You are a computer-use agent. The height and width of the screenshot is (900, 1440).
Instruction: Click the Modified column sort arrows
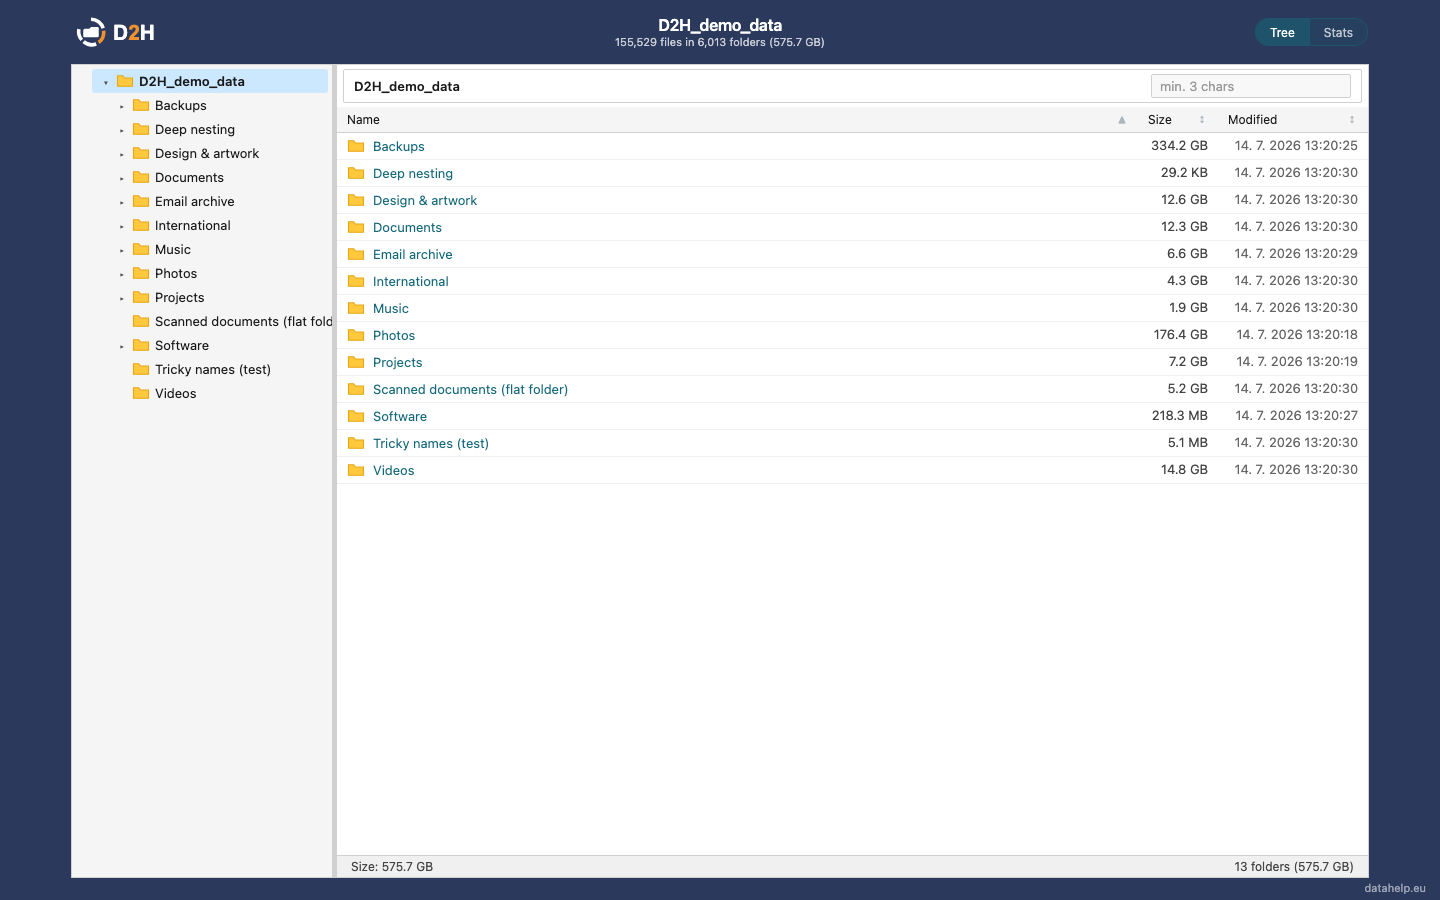tap(1352, 119)
